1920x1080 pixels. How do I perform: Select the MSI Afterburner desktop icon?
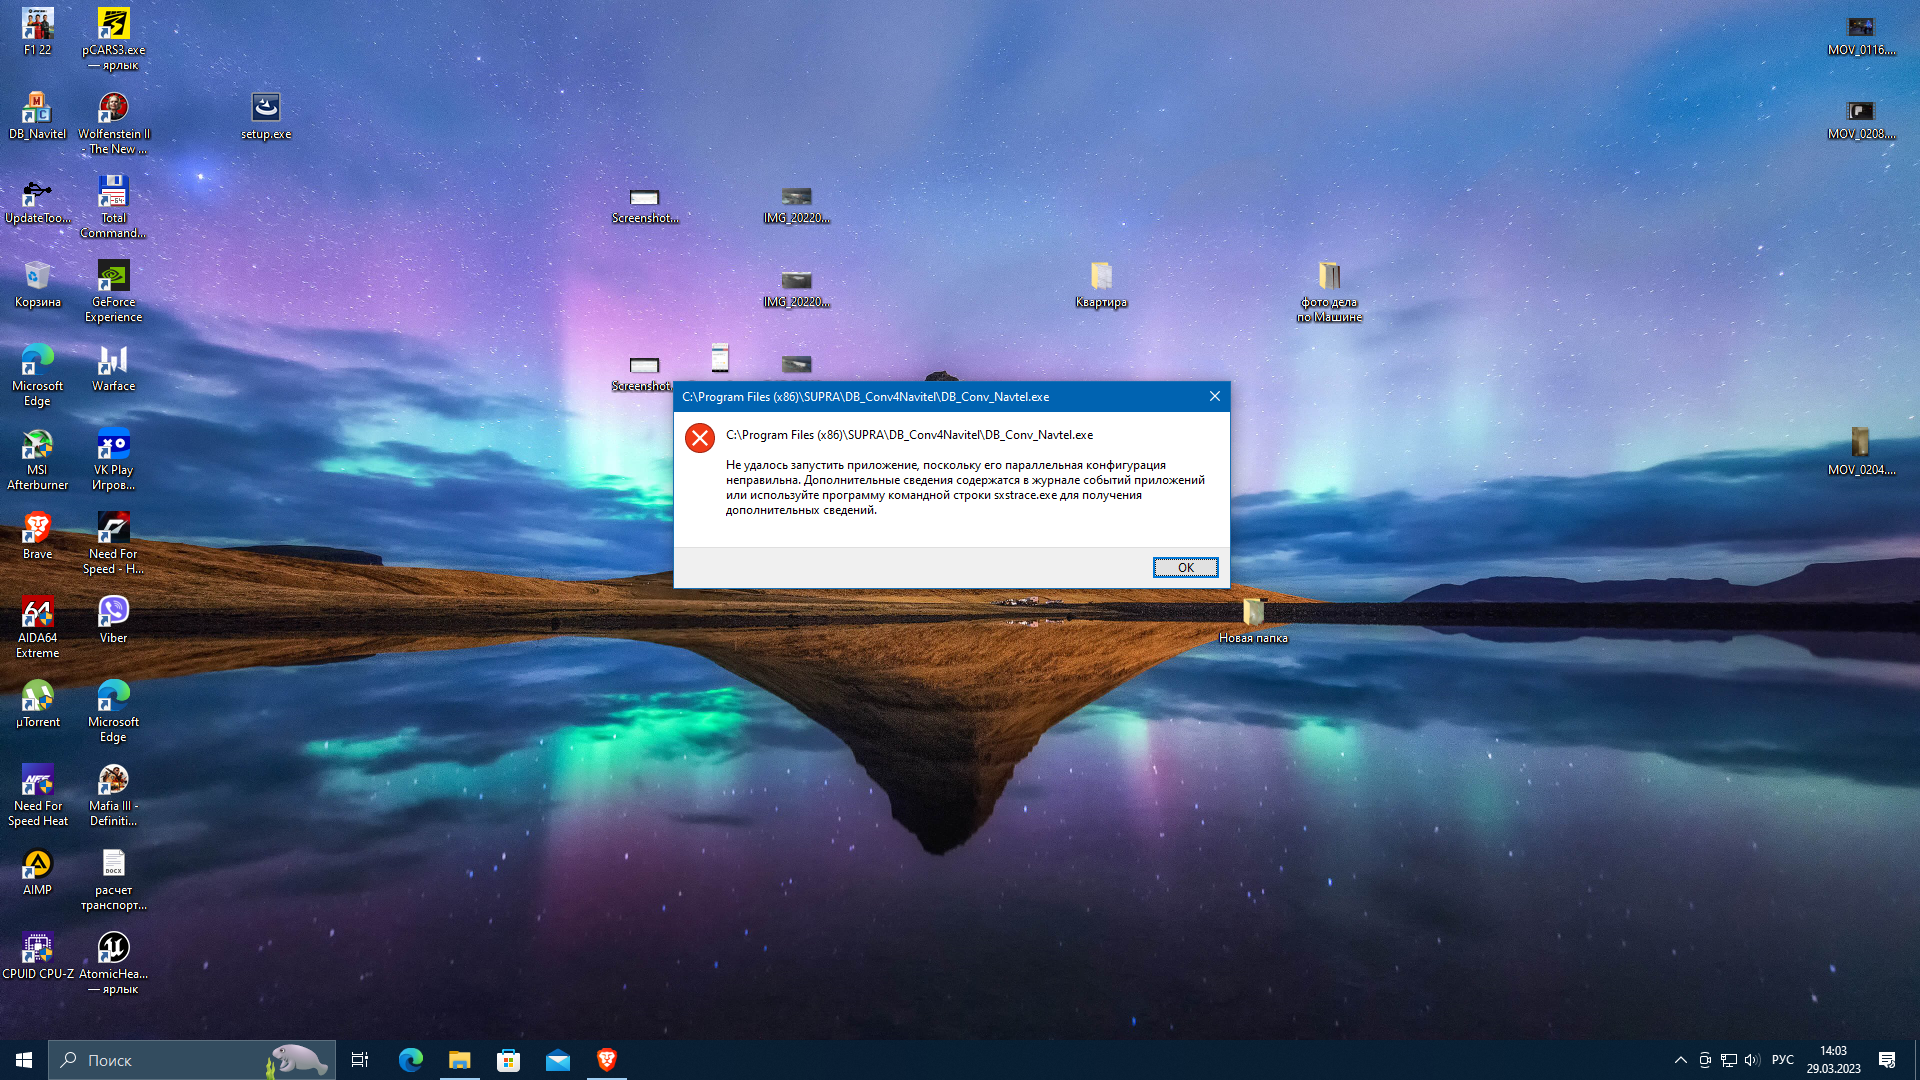point(37,445)
